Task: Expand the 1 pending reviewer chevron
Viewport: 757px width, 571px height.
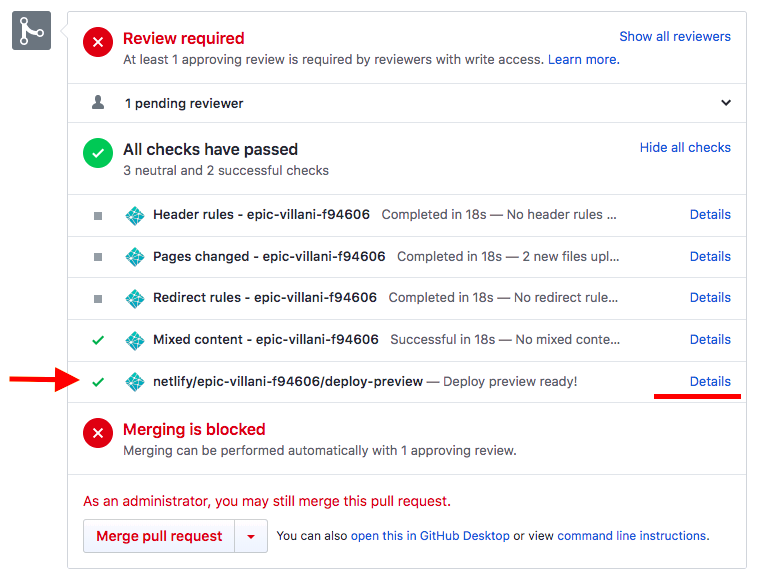Action: pos(726,103)
